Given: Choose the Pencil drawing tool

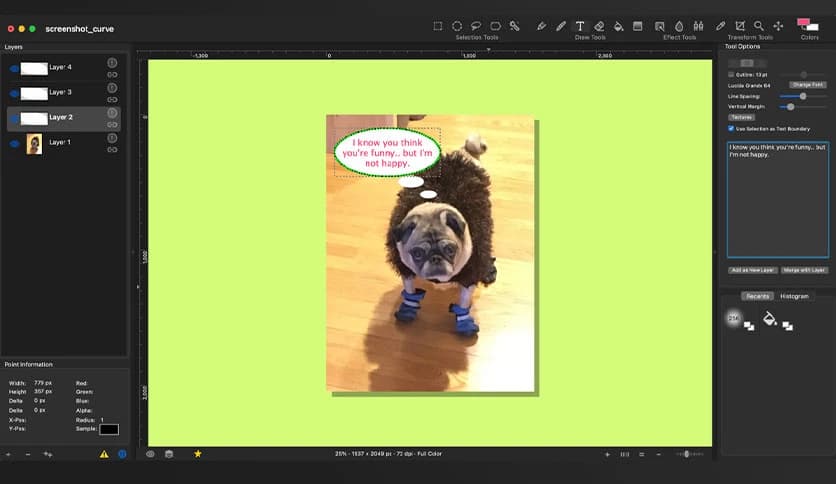Looking at the screenshot, I should 561,26.
